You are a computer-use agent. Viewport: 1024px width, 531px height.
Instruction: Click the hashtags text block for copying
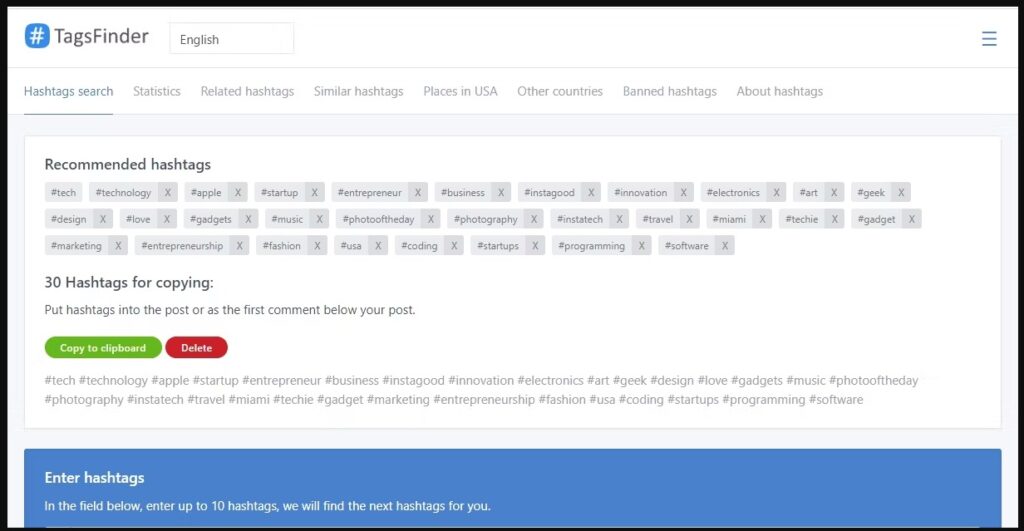(x=480, y=390)
